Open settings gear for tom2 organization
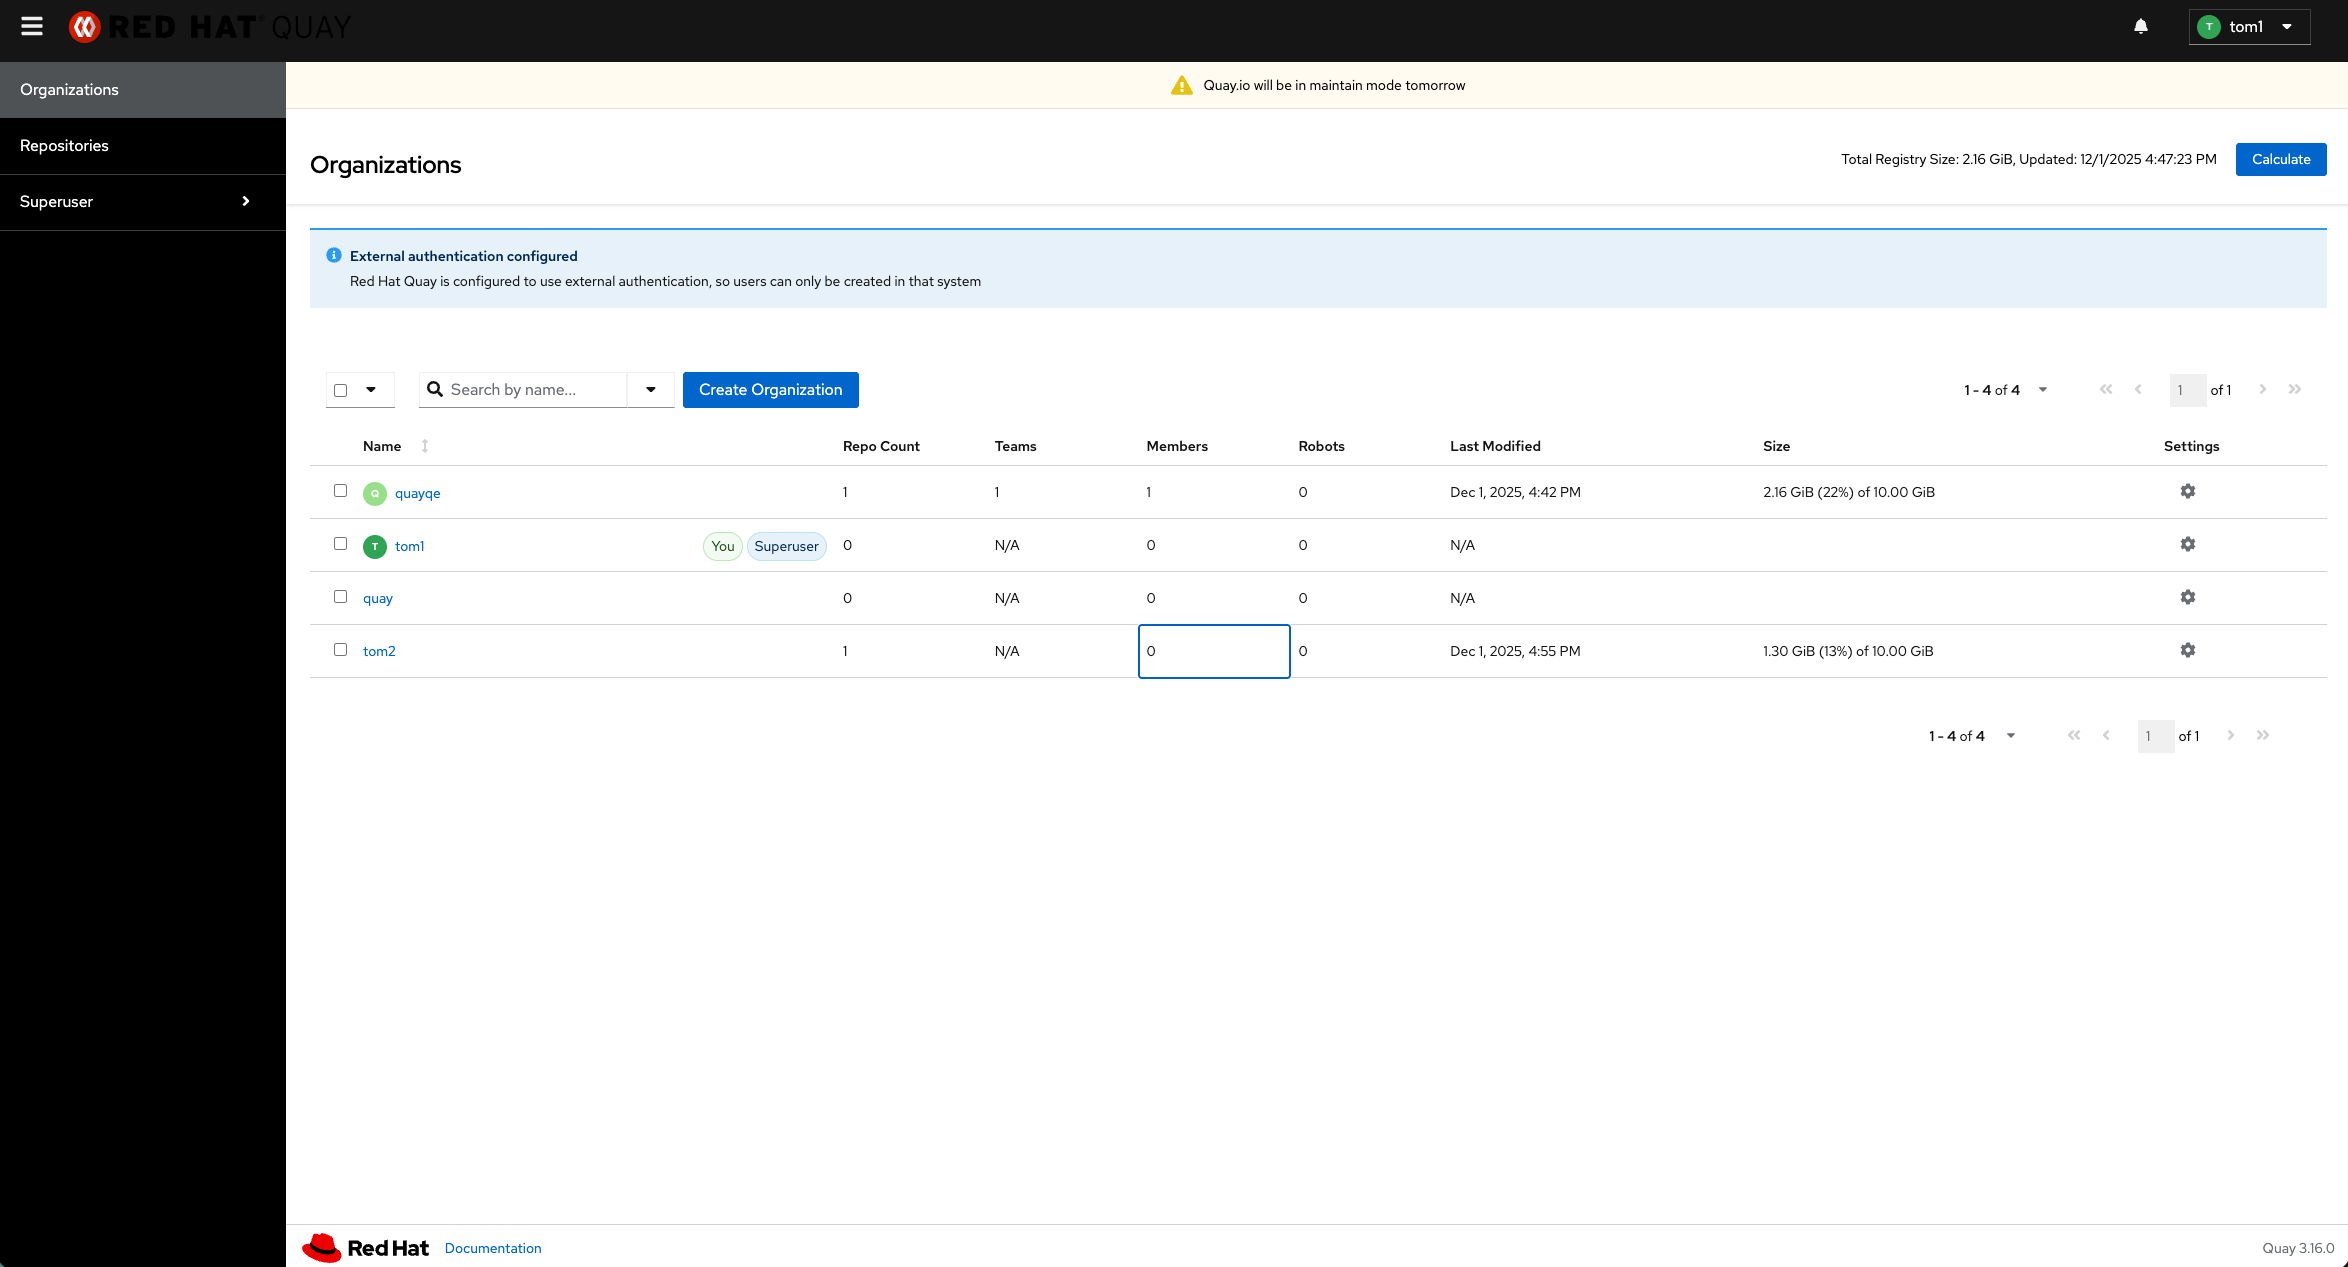2348x1267 pixels. (x=2187, y=650)
